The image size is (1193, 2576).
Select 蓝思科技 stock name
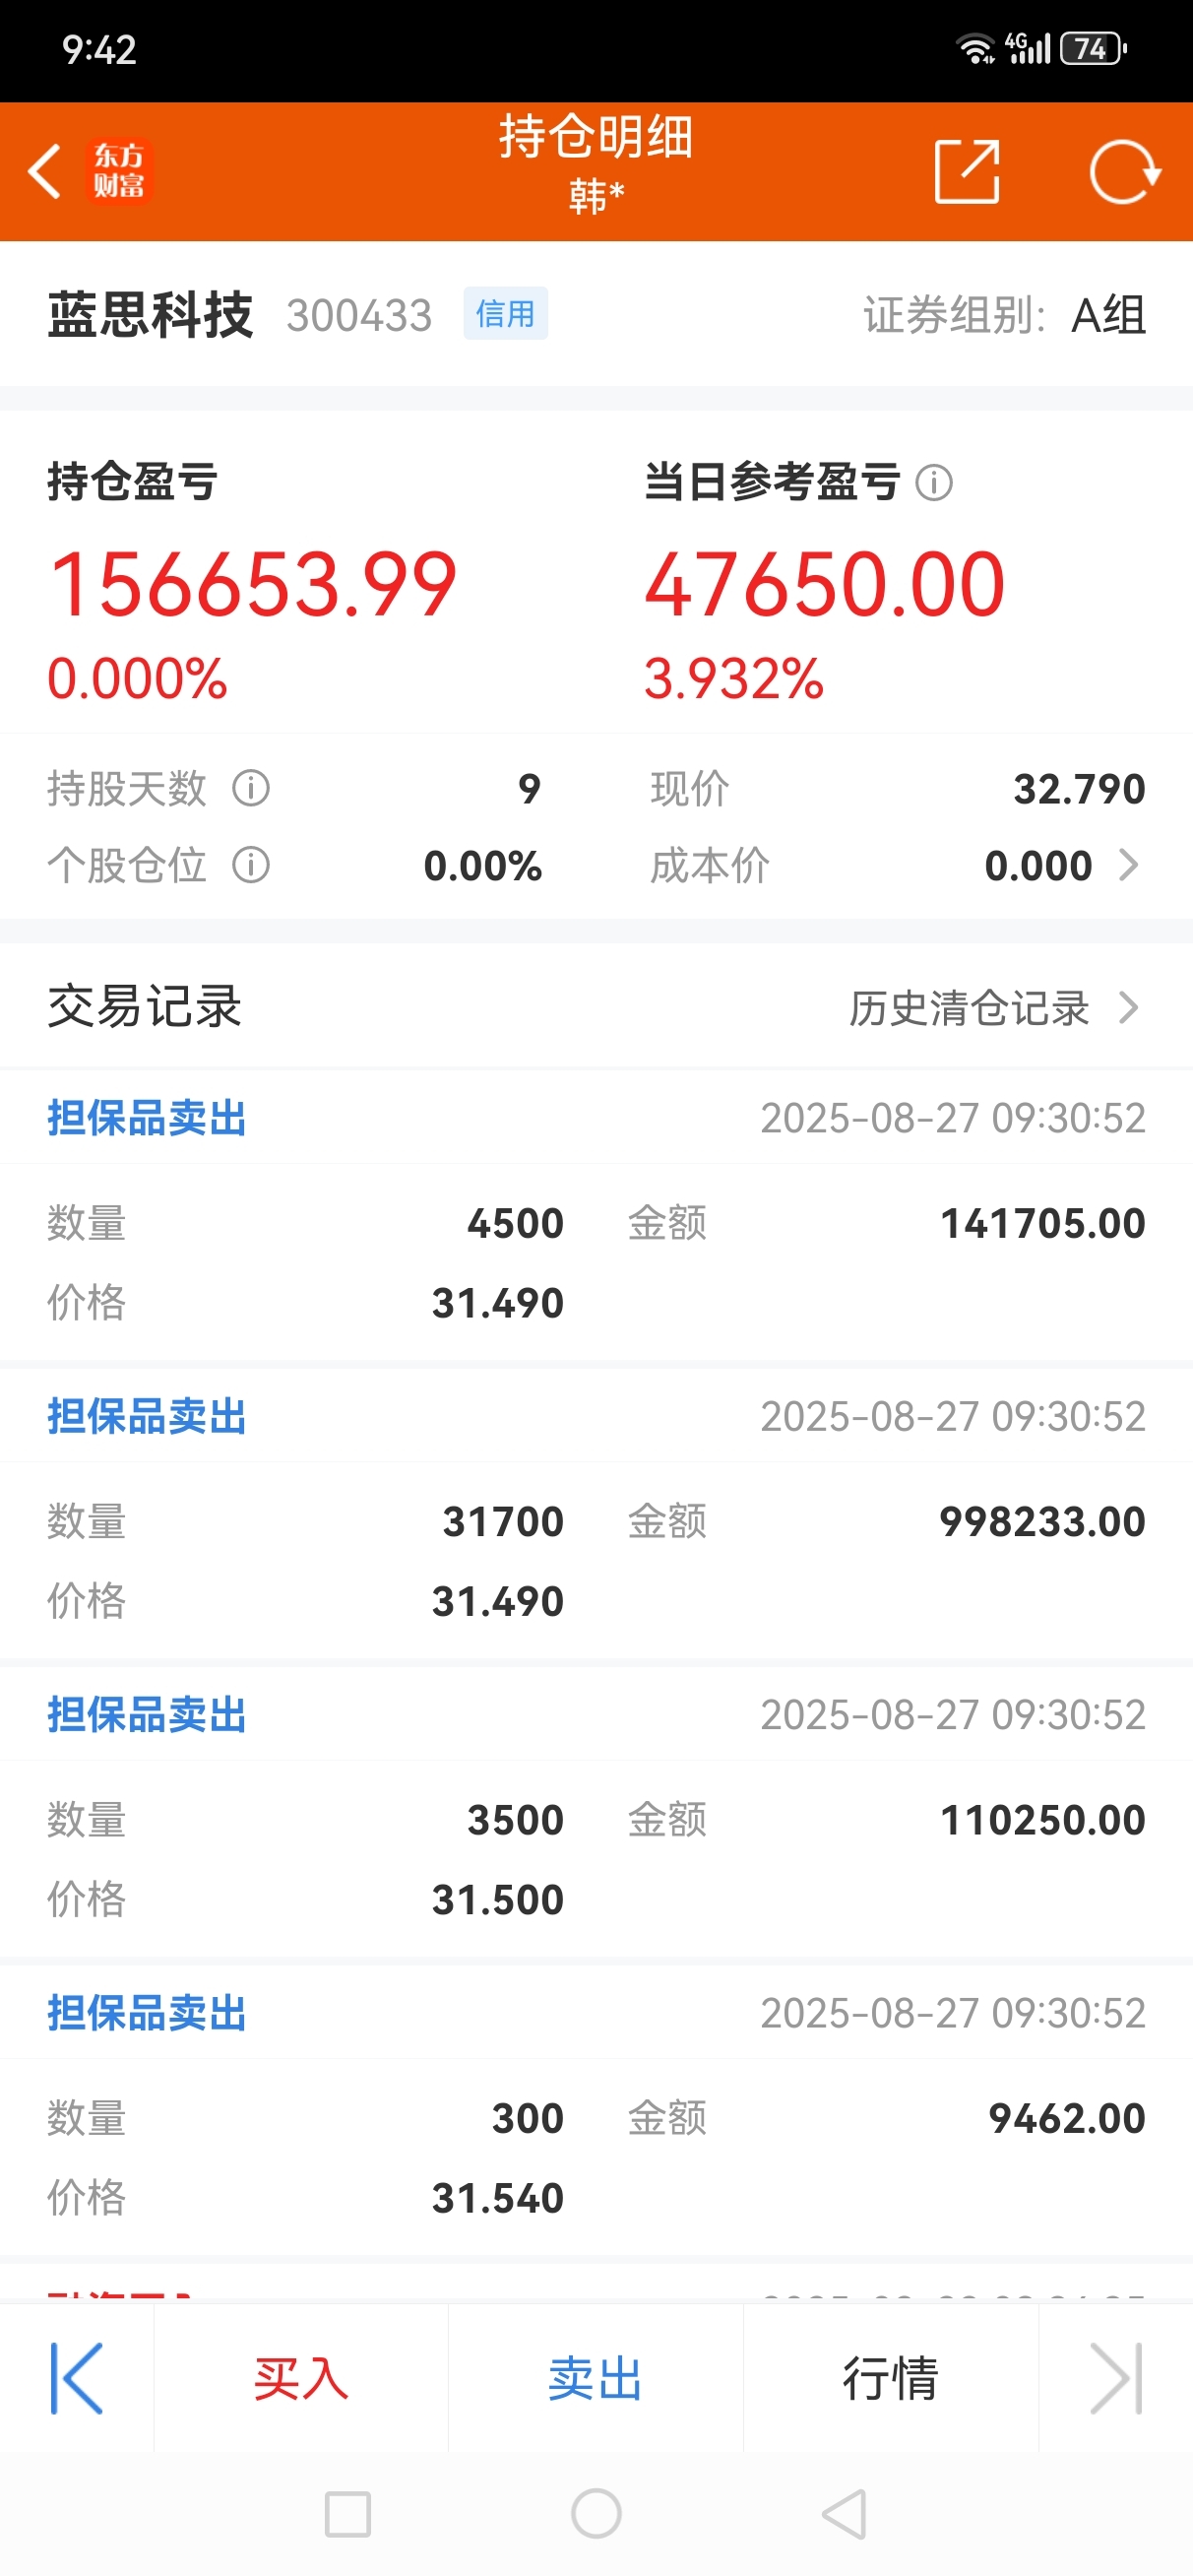(x=150, y=315)
